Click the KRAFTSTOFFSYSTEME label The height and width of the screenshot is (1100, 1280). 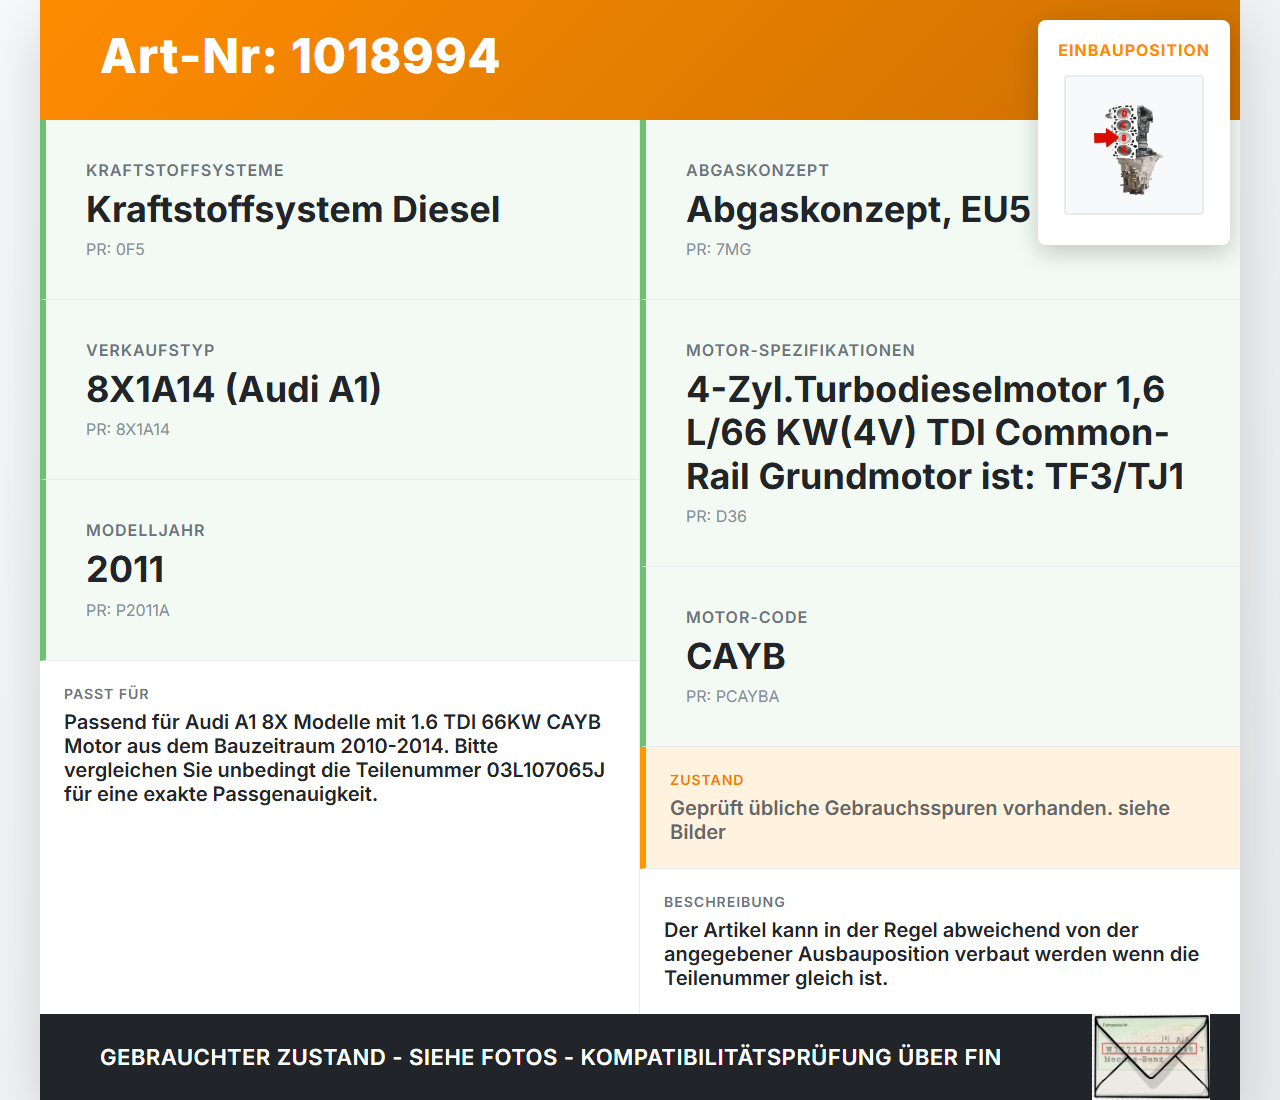(185, 170)
